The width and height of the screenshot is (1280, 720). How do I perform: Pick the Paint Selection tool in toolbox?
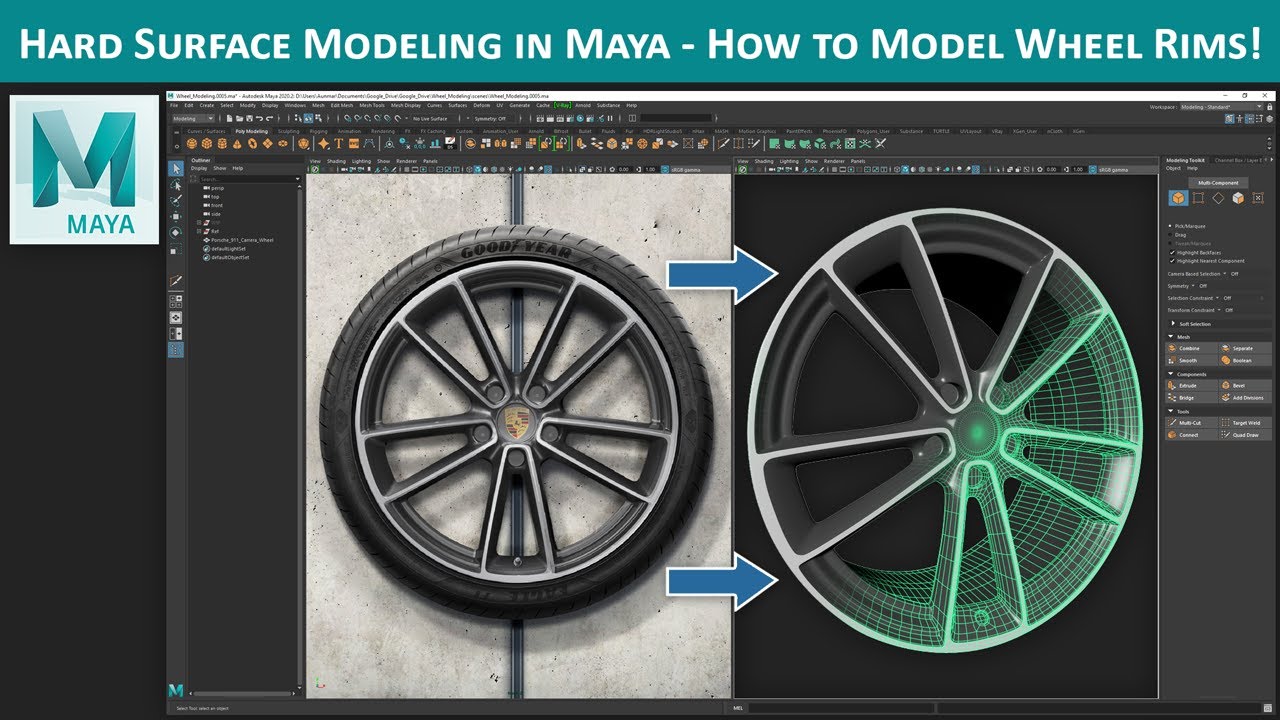click(x=176, y=200)
